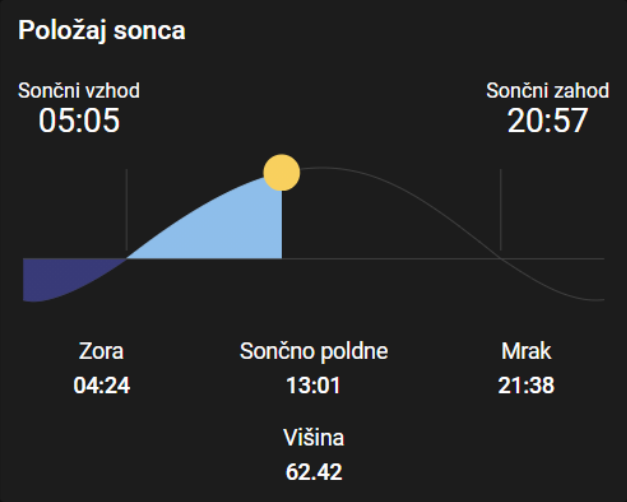Click the solar noon time 13:01
The image size is (627, 502).
314,386
